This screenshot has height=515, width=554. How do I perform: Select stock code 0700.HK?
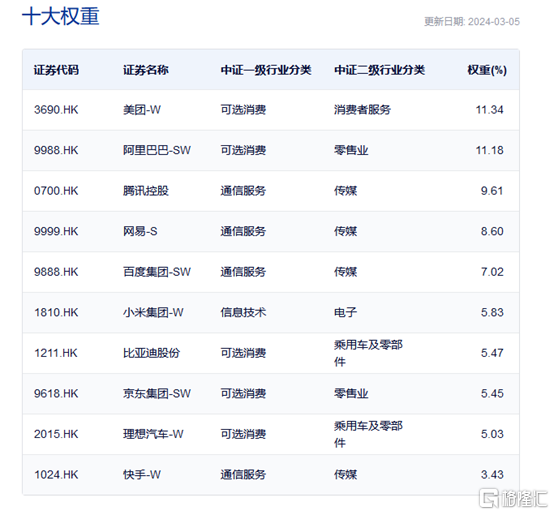point(56,191)
